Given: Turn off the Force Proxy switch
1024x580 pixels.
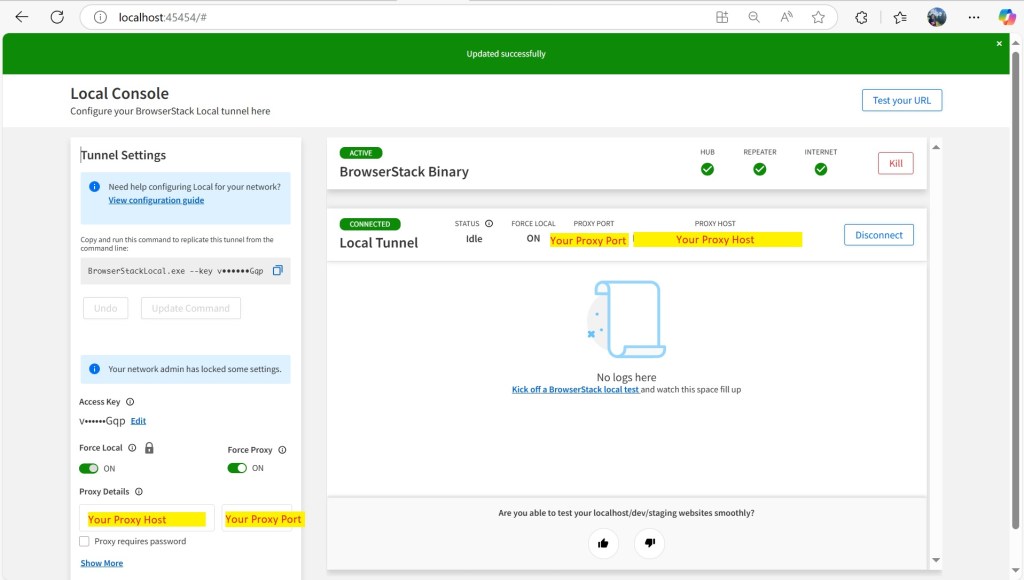Looking at the screenshot, I should coord(237,468).
